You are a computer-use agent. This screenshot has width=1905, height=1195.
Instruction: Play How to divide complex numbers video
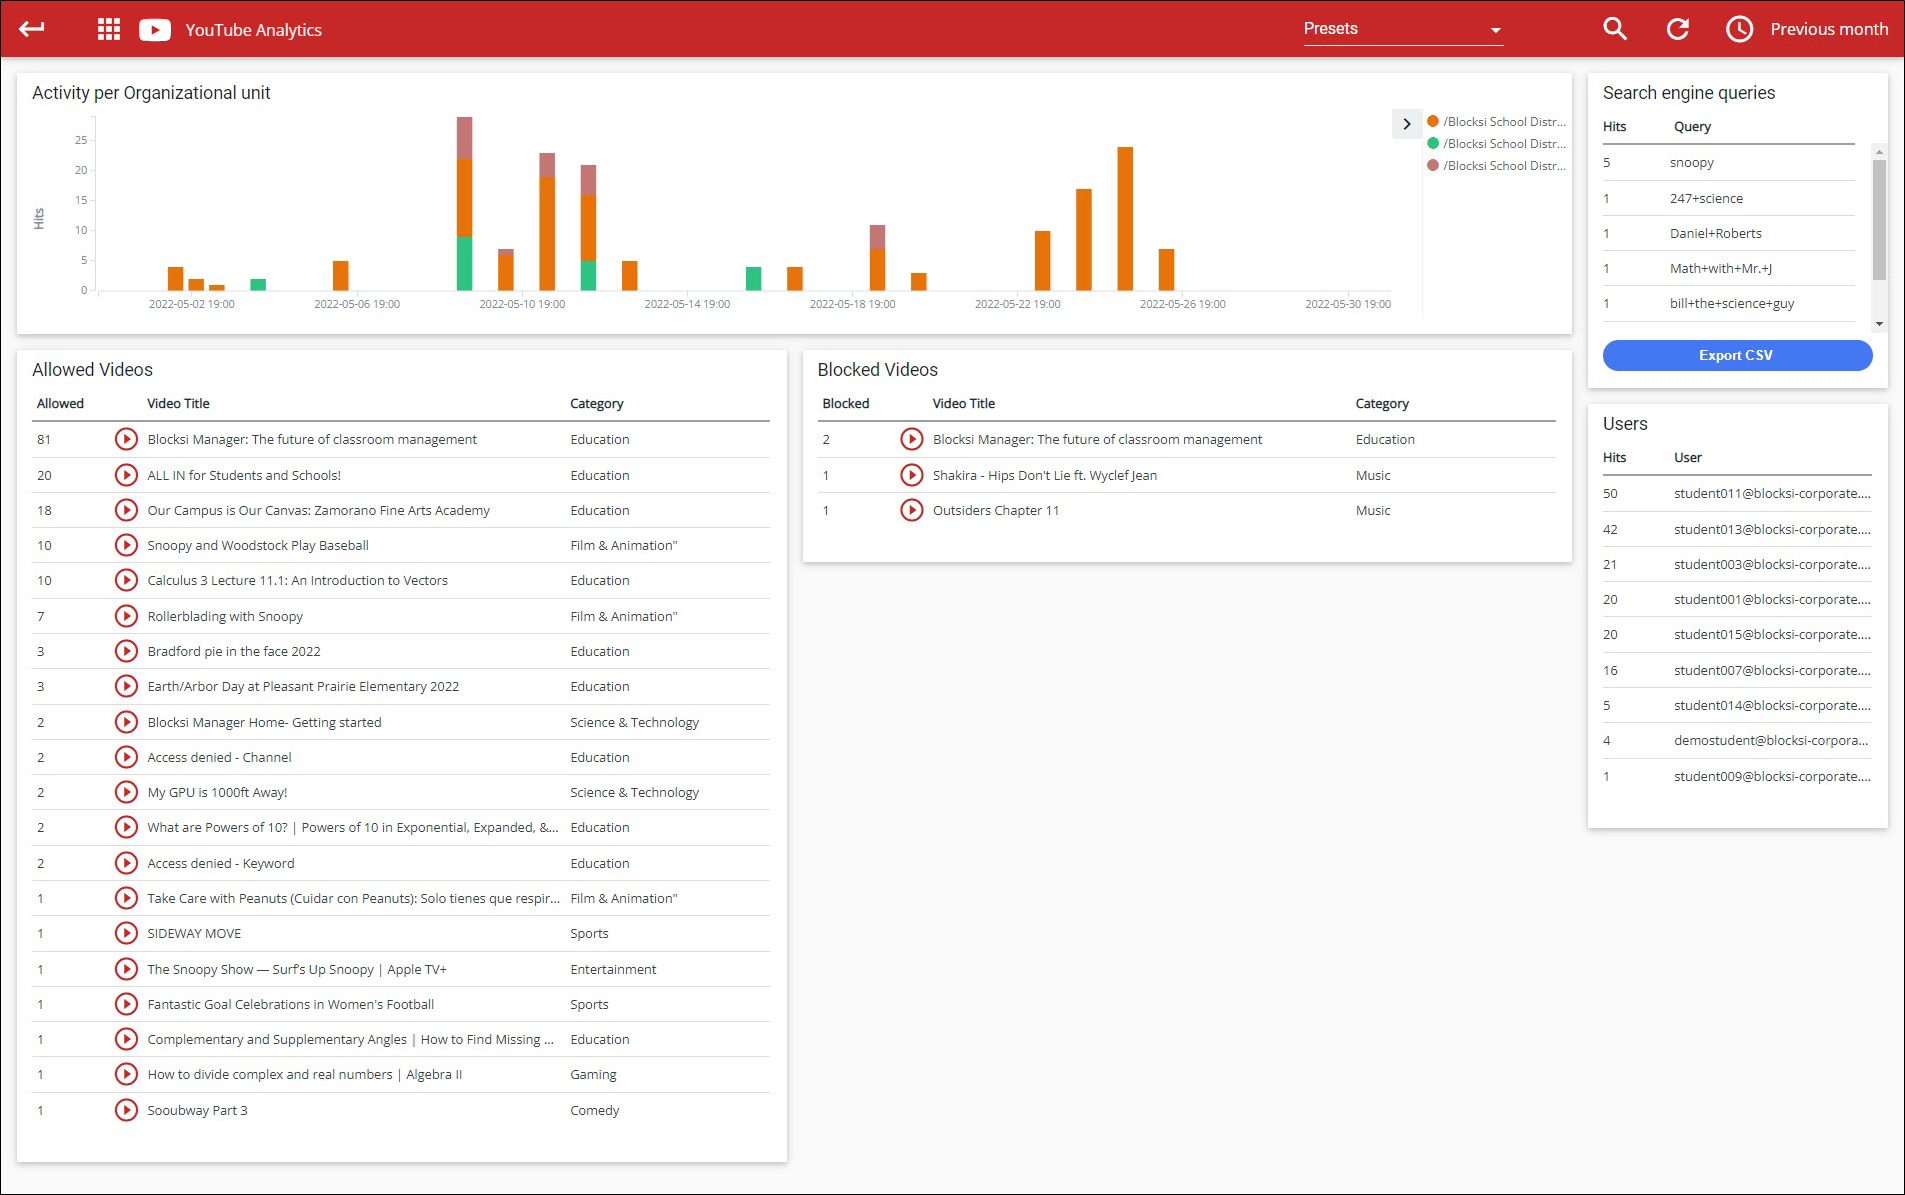[126, 1074]
